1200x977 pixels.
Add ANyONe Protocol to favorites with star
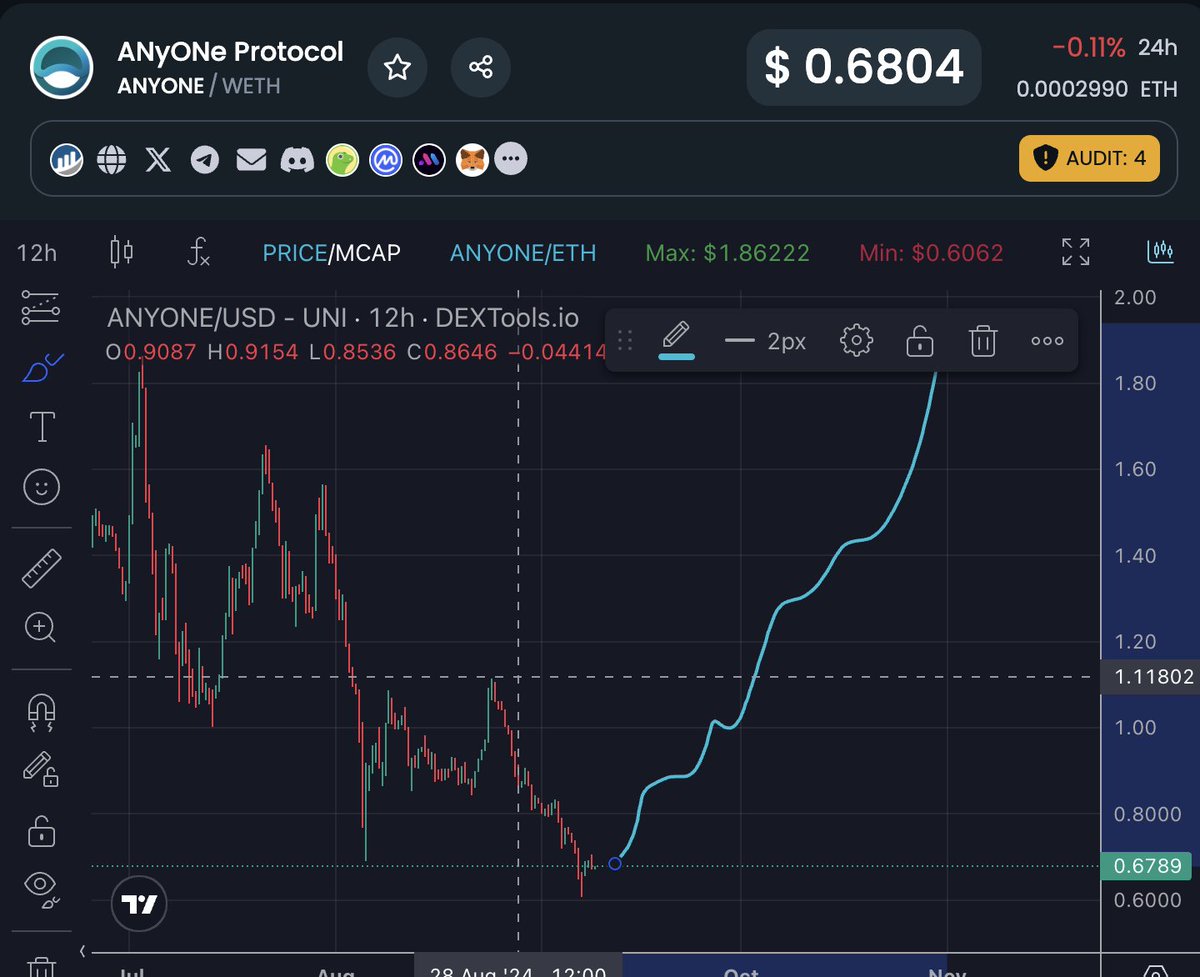point(398,68)
